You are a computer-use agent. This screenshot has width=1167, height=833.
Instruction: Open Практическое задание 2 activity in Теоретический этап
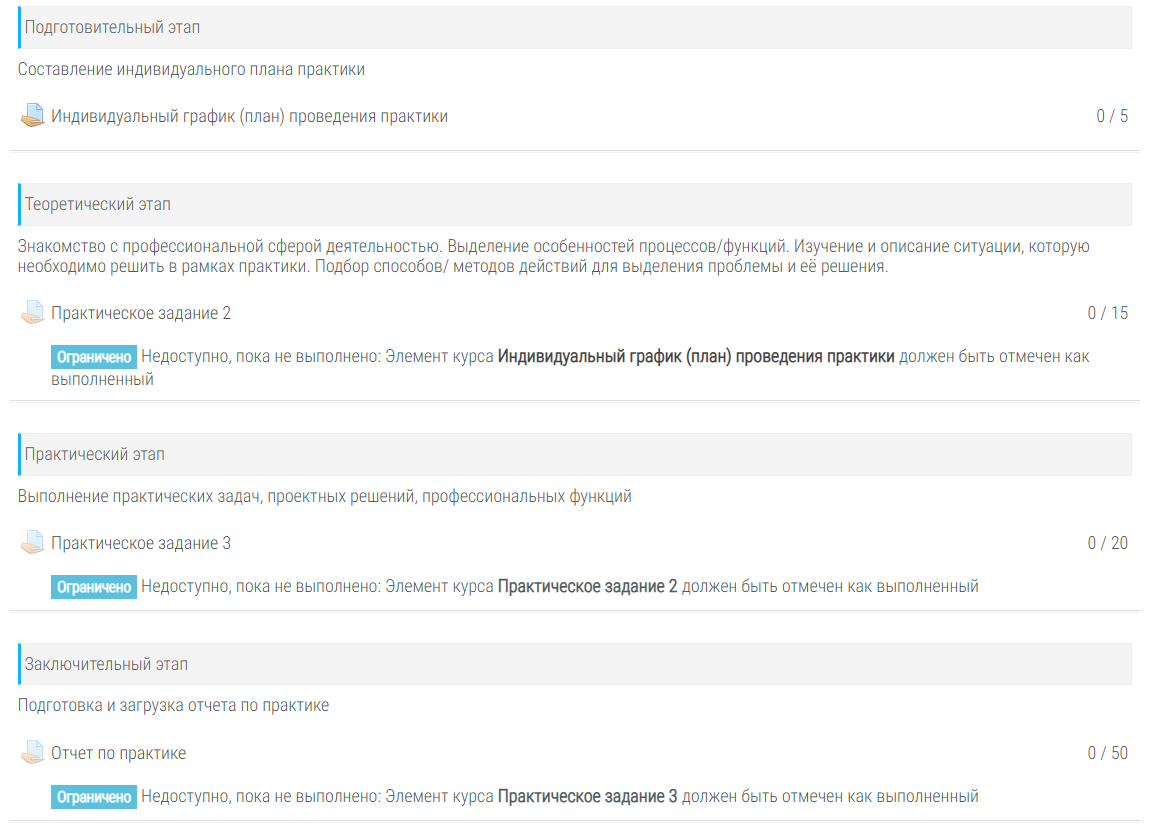coord(141,313)
